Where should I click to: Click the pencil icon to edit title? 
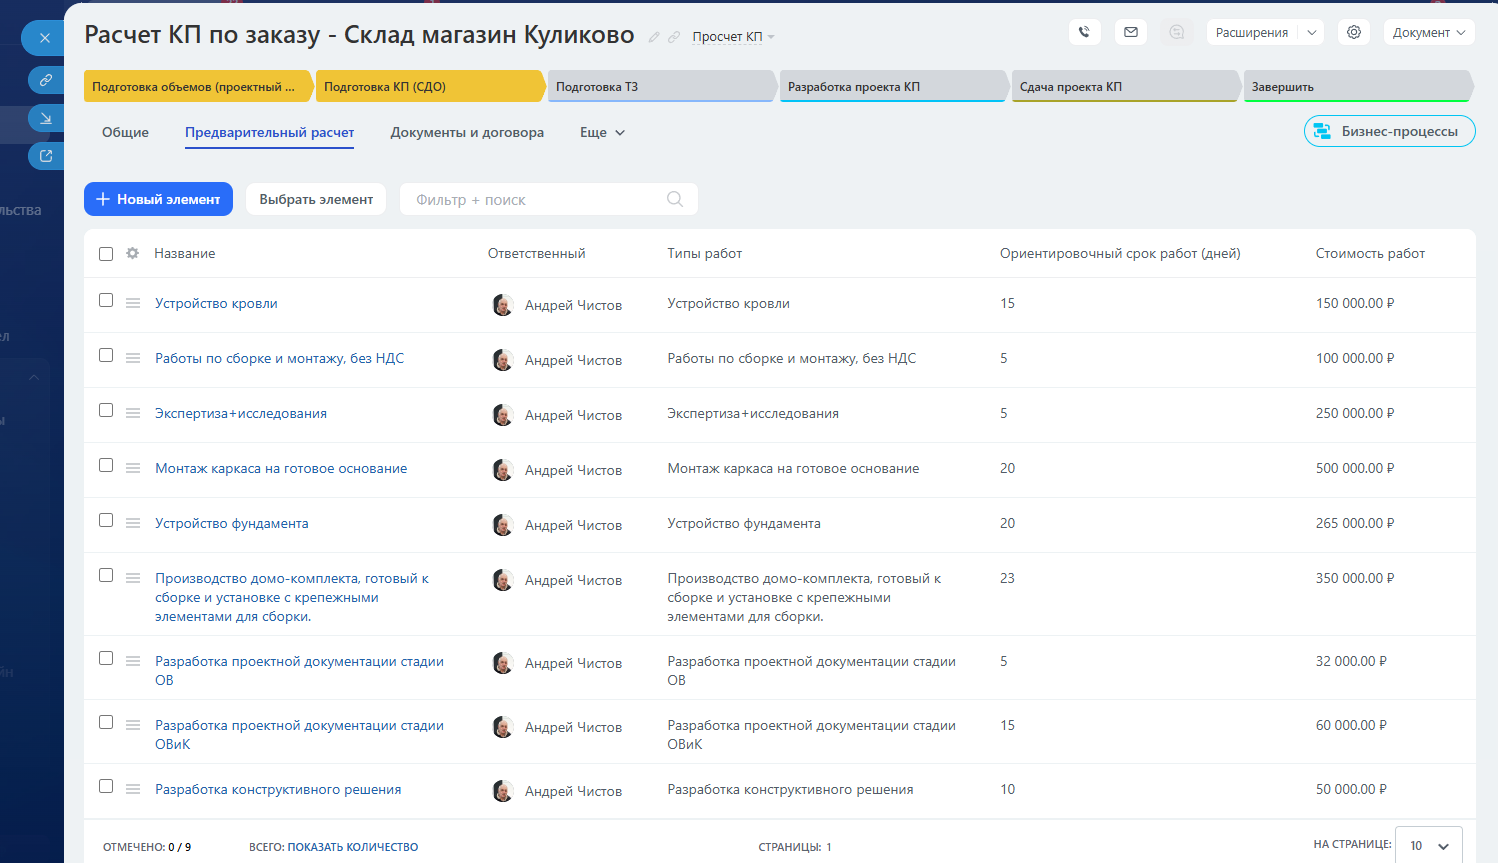coord(654,37)
